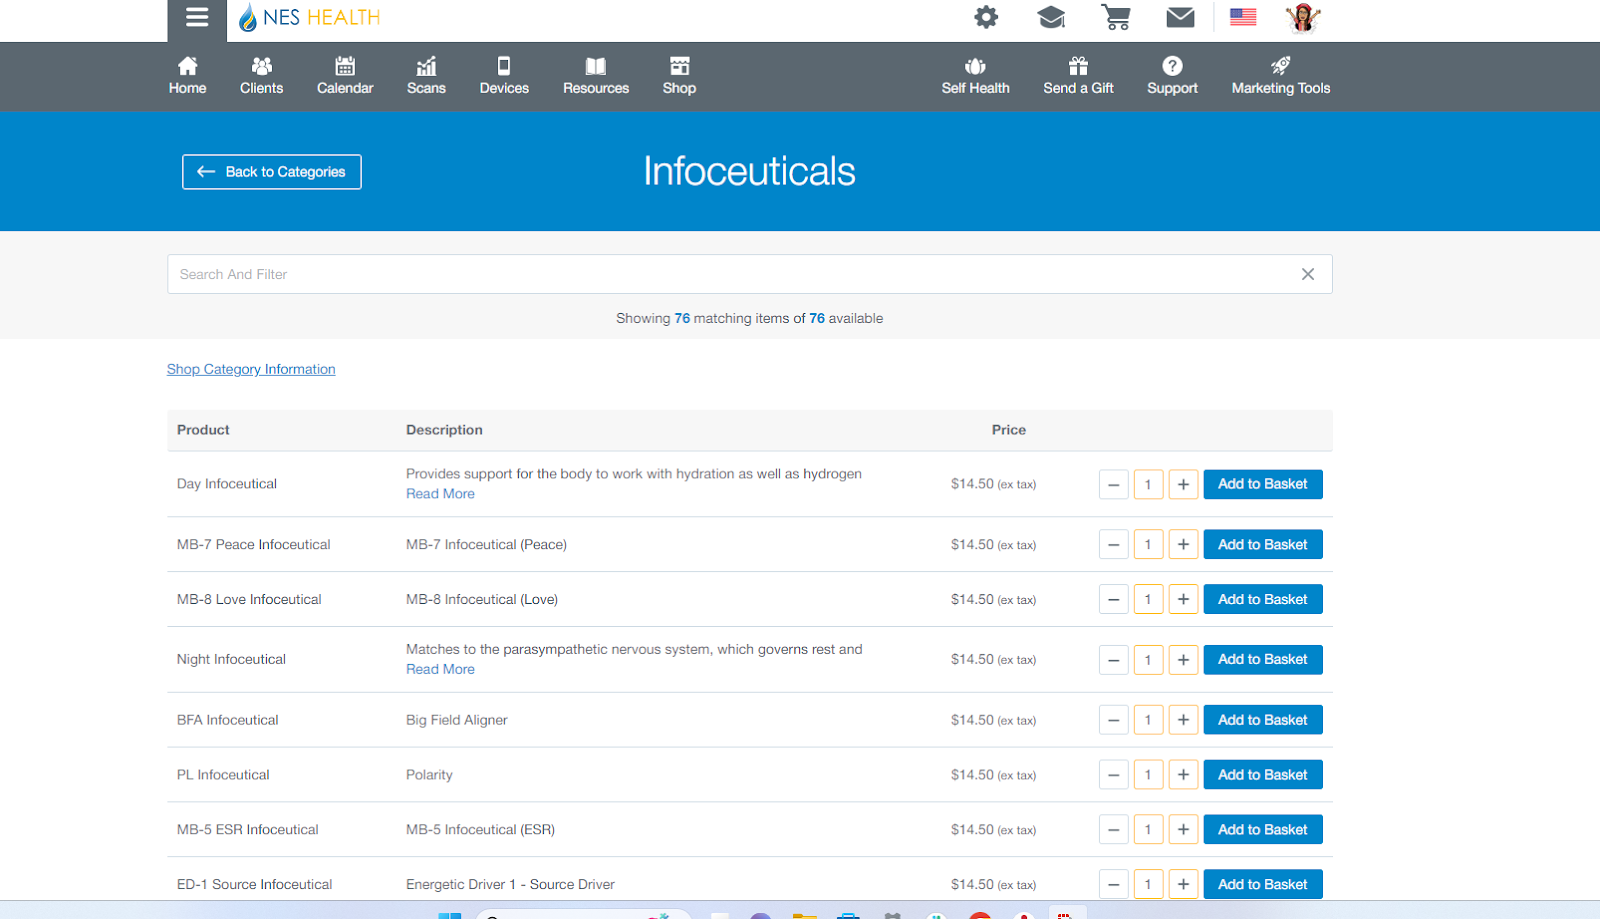Open the graduation cap training icon
Screen dimensions: 1600x919
[1051, 17]
